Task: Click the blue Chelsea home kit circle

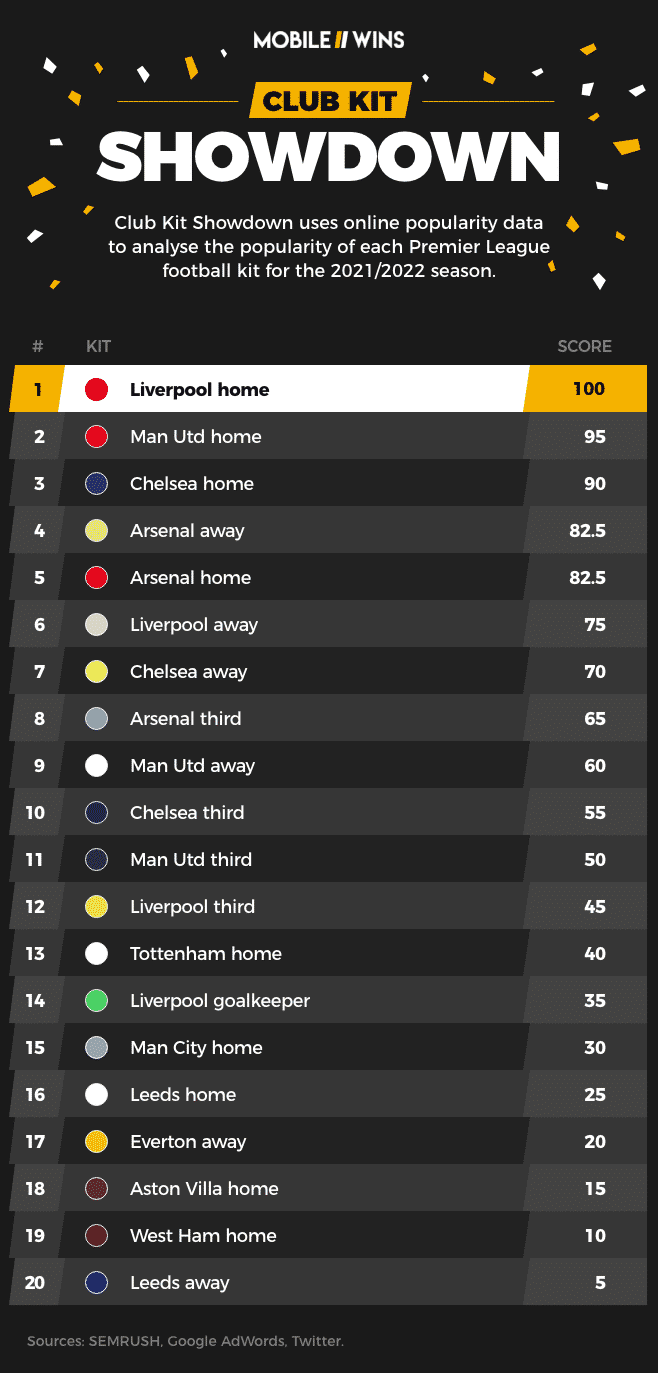Action: tap(97, 484)
